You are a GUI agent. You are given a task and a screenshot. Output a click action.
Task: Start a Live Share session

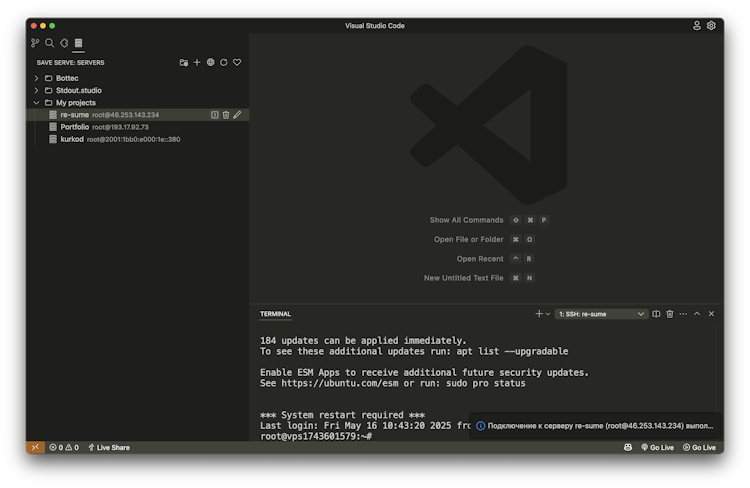click(x=109, y=447)
